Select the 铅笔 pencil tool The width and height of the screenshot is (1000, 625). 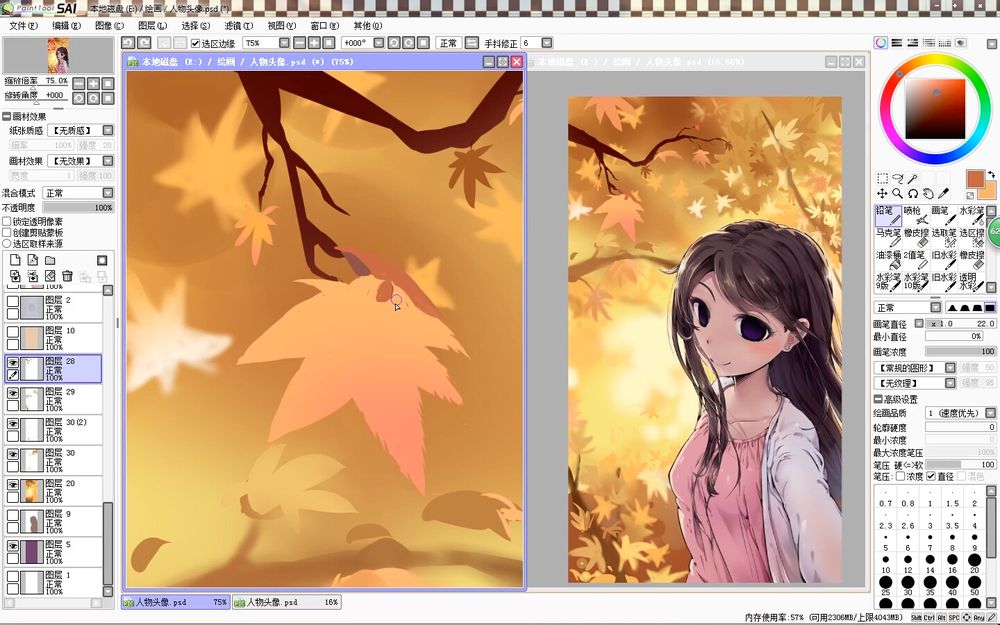pos(888,216)
